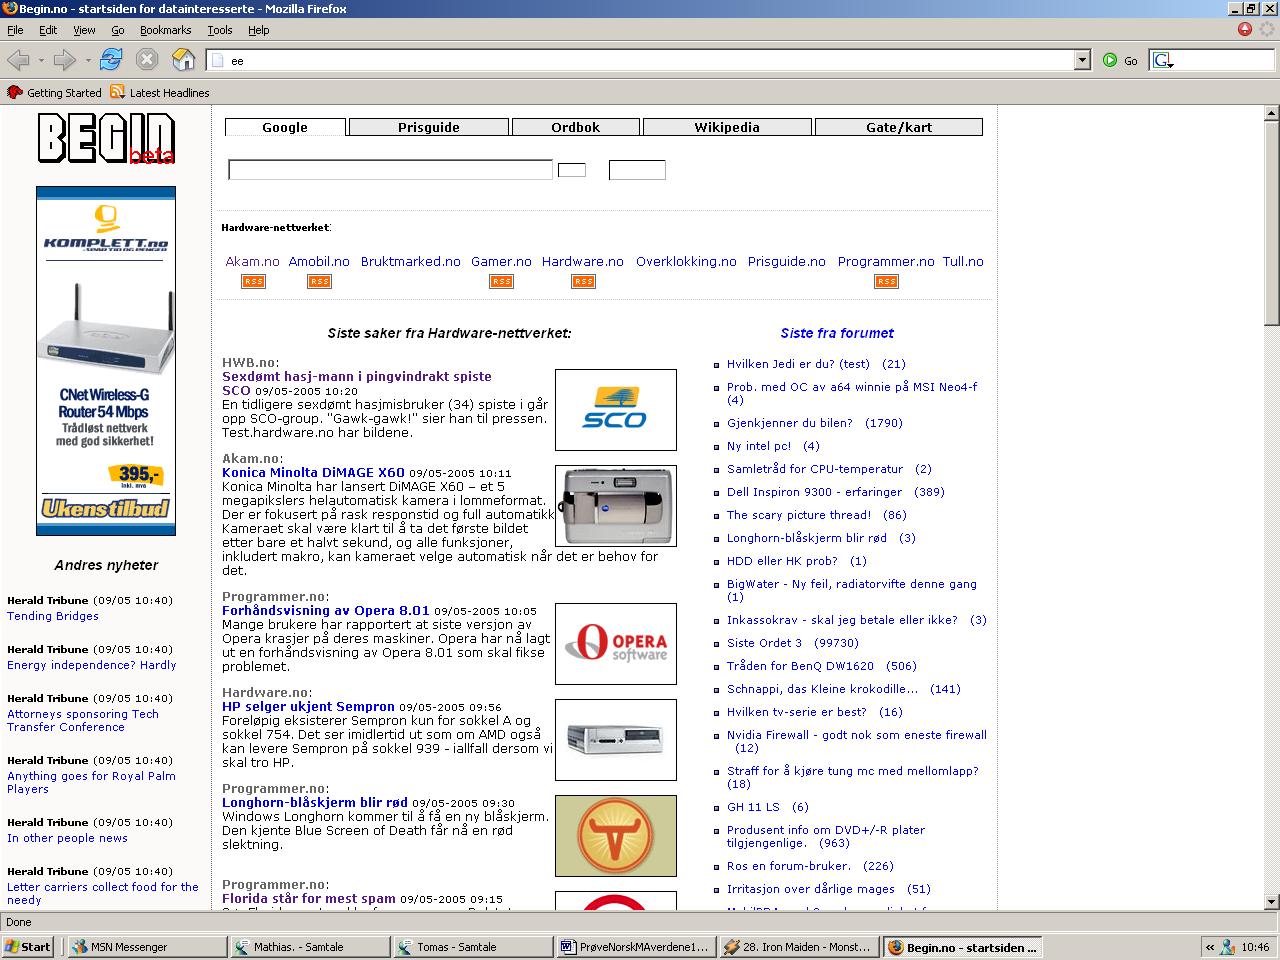
Task: Click the green Go button
Action: (x=1120, y=60)
